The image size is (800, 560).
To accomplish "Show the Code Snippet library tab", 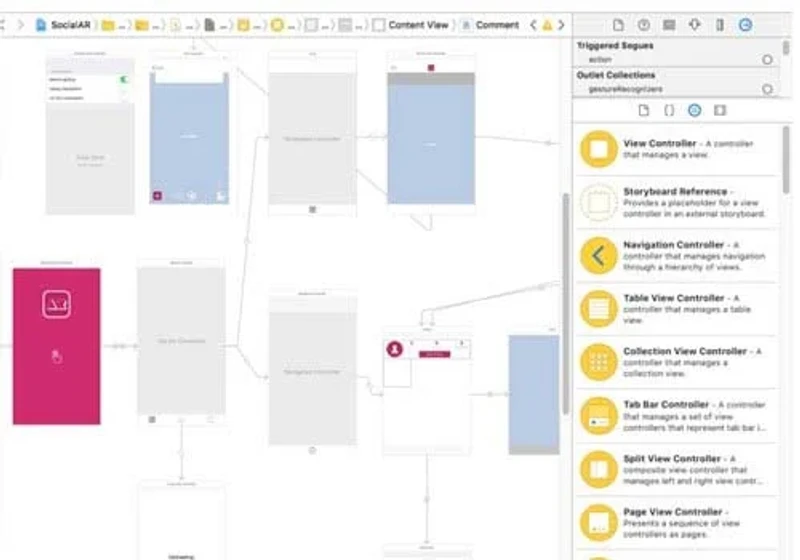I will coord(669,110).
